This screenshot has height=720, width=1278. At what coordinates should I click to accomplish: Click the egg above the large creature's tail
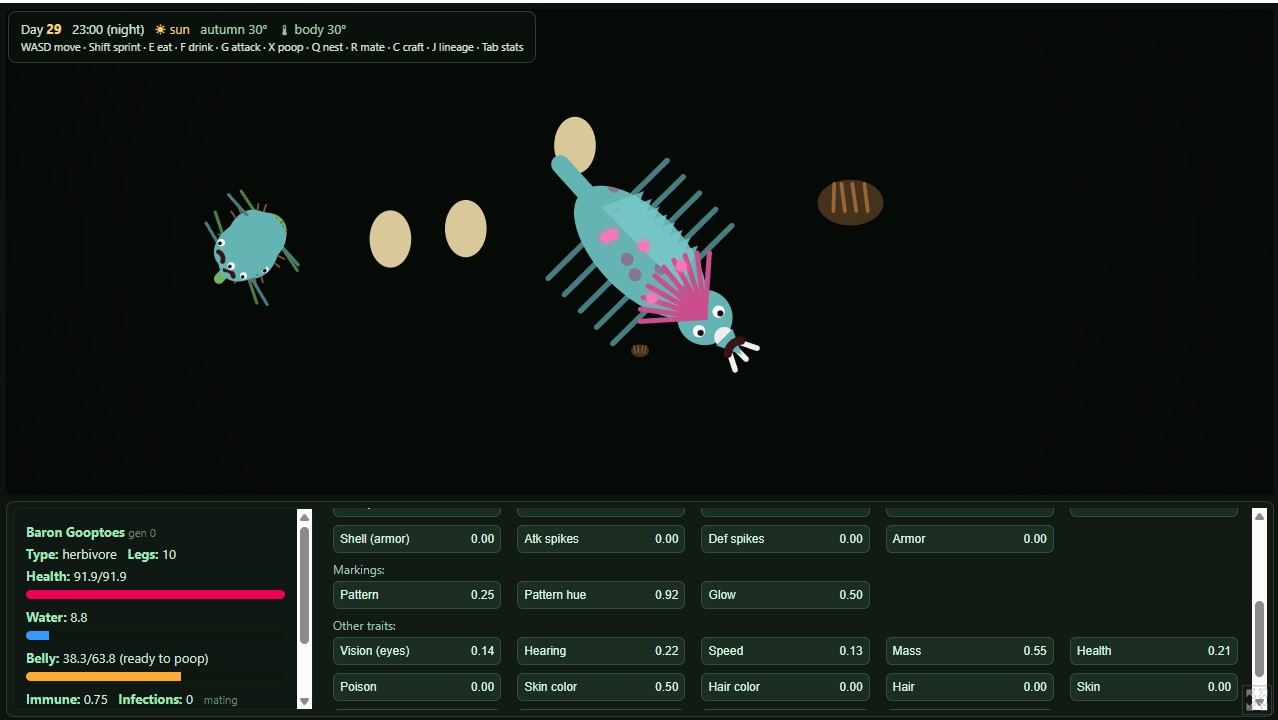click(x=575, y=145)
